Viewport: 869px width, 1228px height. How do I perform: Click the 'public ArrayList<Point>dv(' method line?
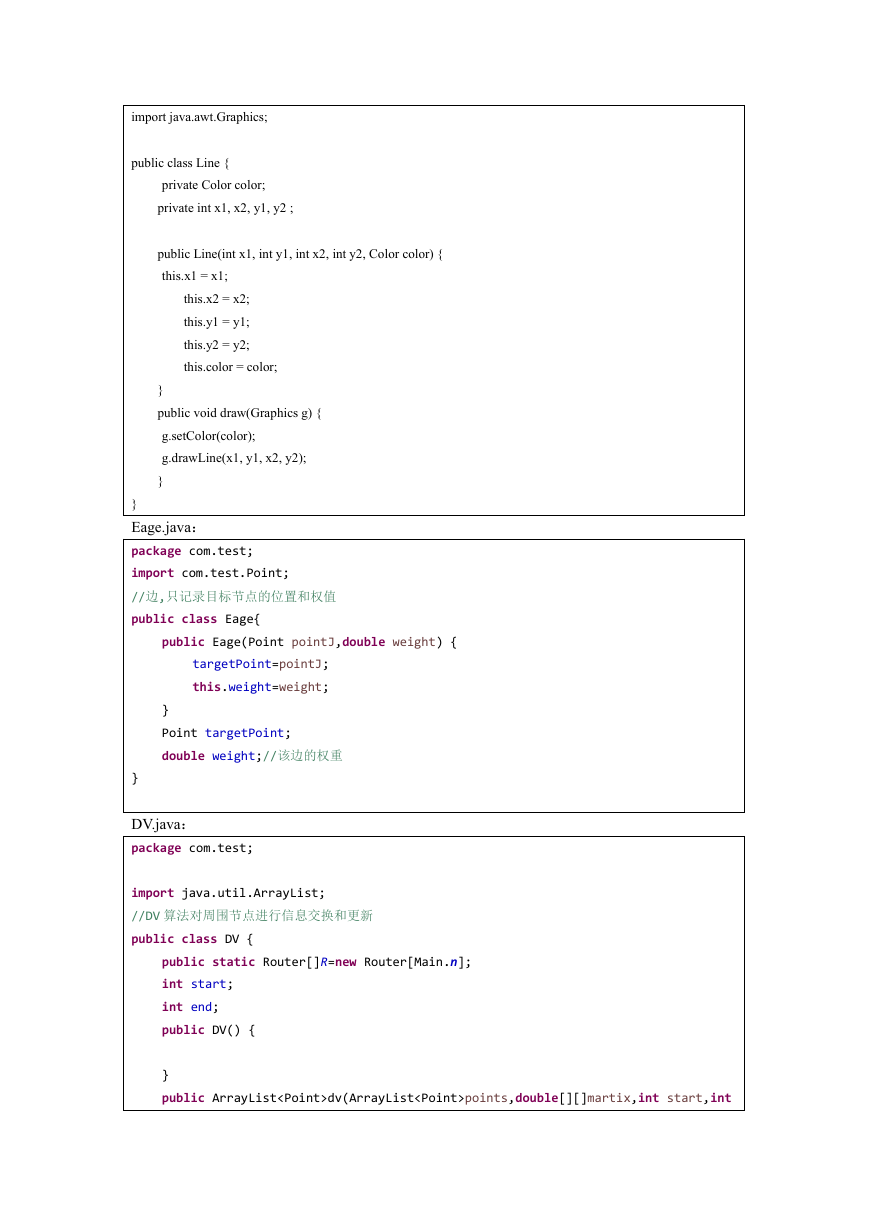click(447, 1098)
